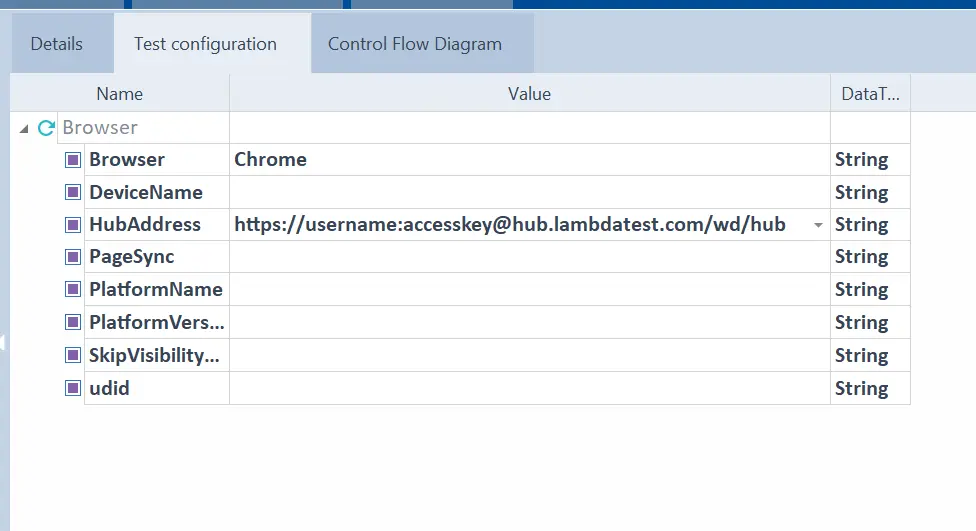976x531 pixels.
Task: Click the purple icon next to HubAddress
Action: (x=73, y=225)
